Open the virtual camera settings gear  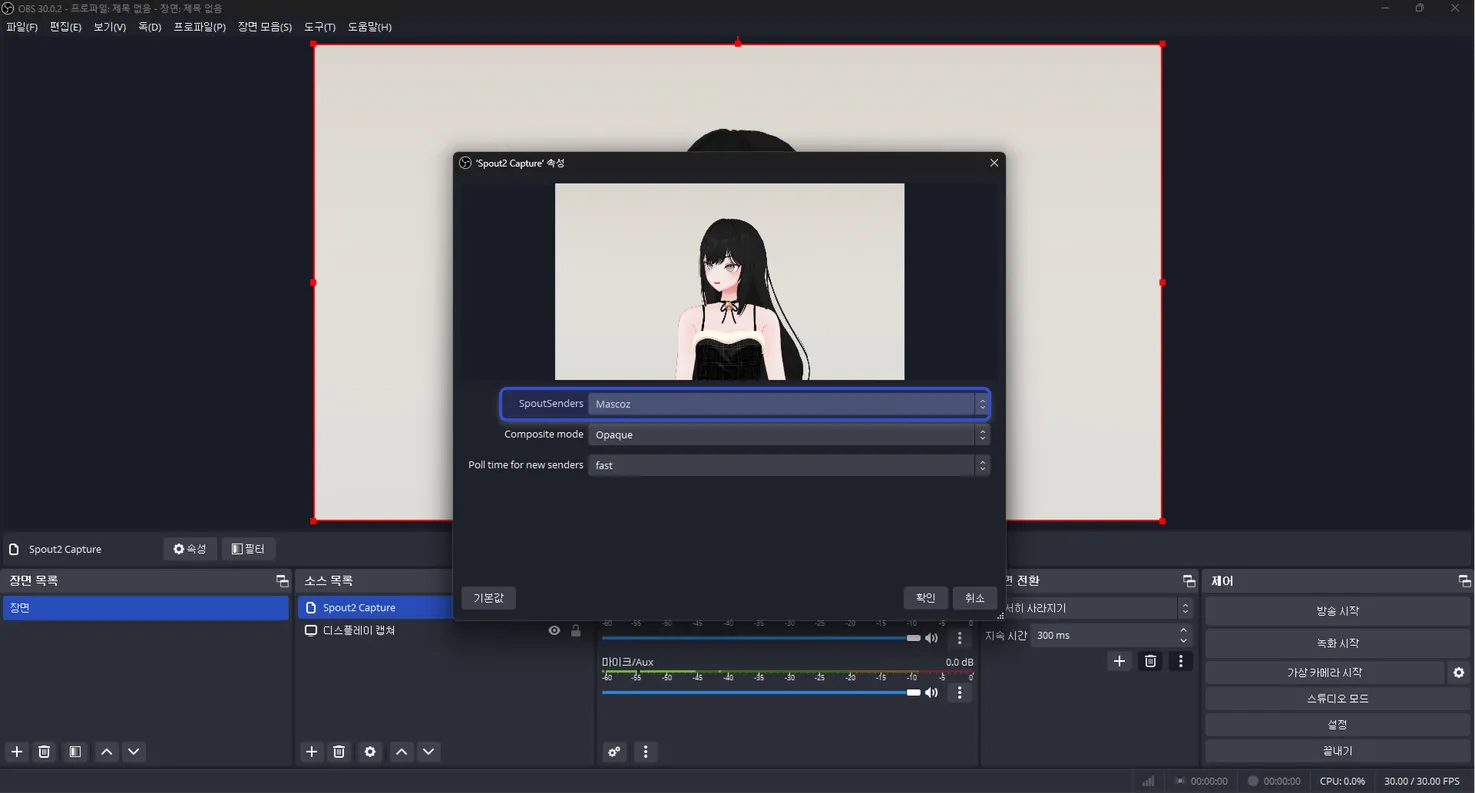(x=1458, y=673)
